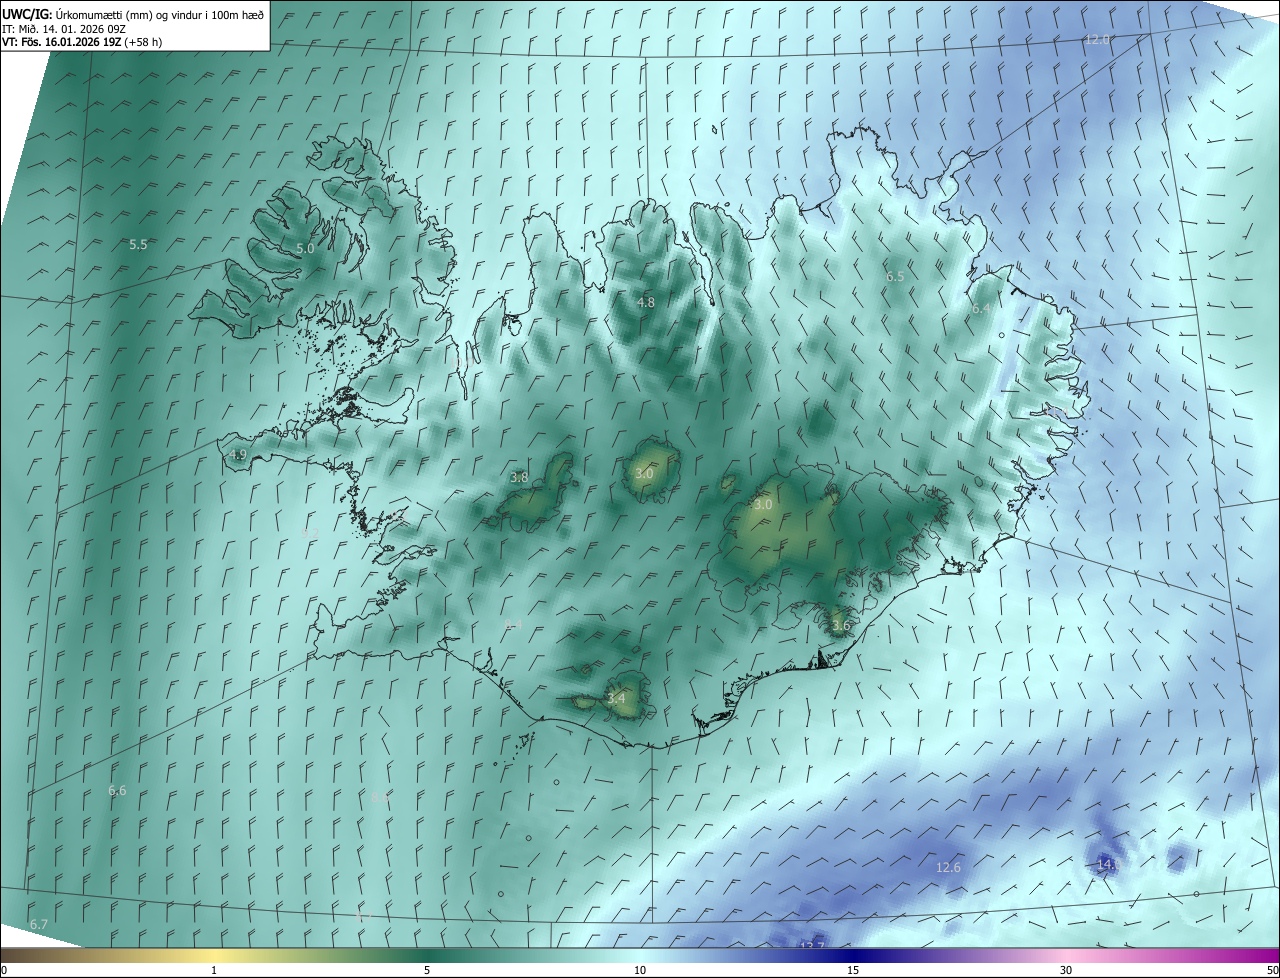Viewport: 1280px width, 978px height.
Task: Click the colorbar tick label 1
Action: [x=214, y=970]
